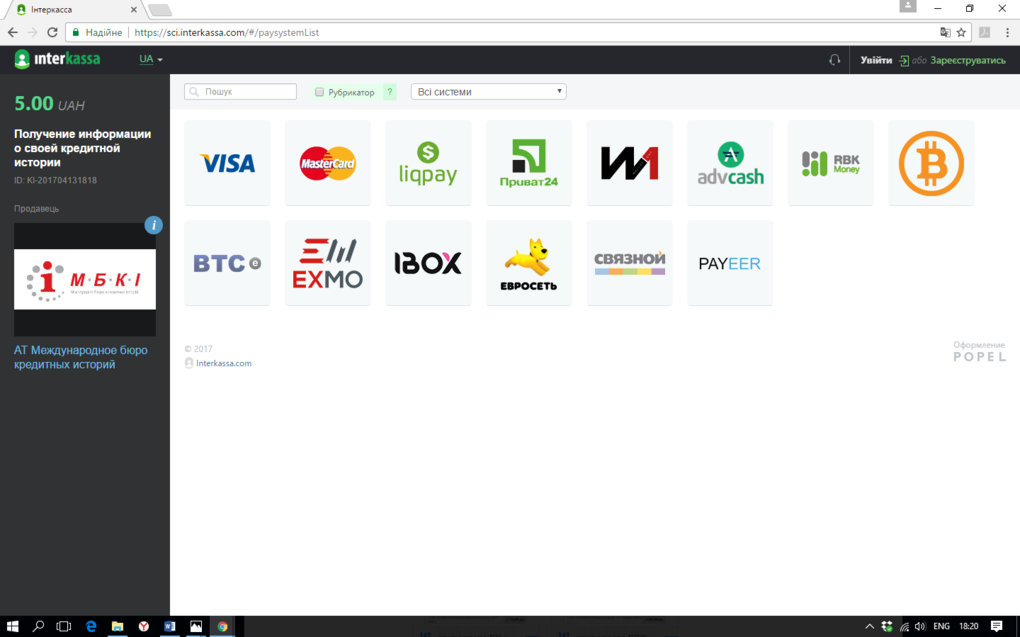The width and height of the screenshot is (1020, 637).
Task: Select the VISA payment option
Action: click(227, 163)
